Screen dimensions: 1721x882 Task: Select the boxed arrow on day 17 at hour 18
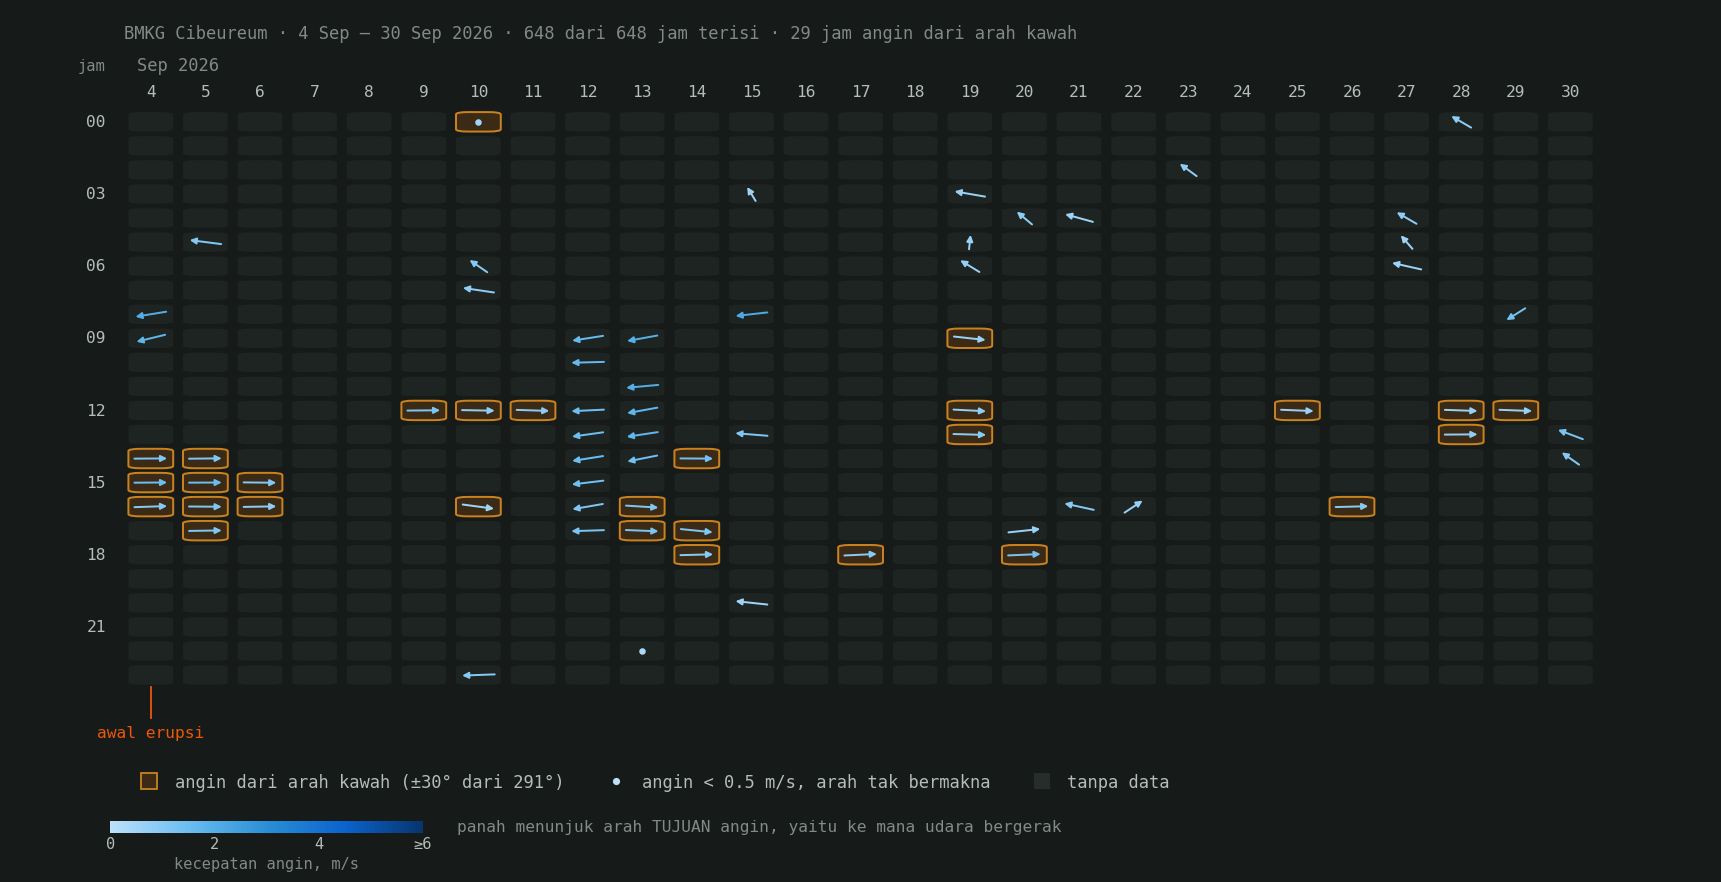click(861, 554)
